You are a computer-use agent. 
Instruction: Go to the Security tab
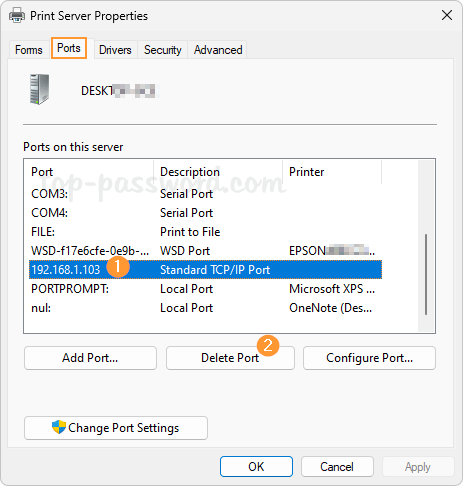coord(163,50)
